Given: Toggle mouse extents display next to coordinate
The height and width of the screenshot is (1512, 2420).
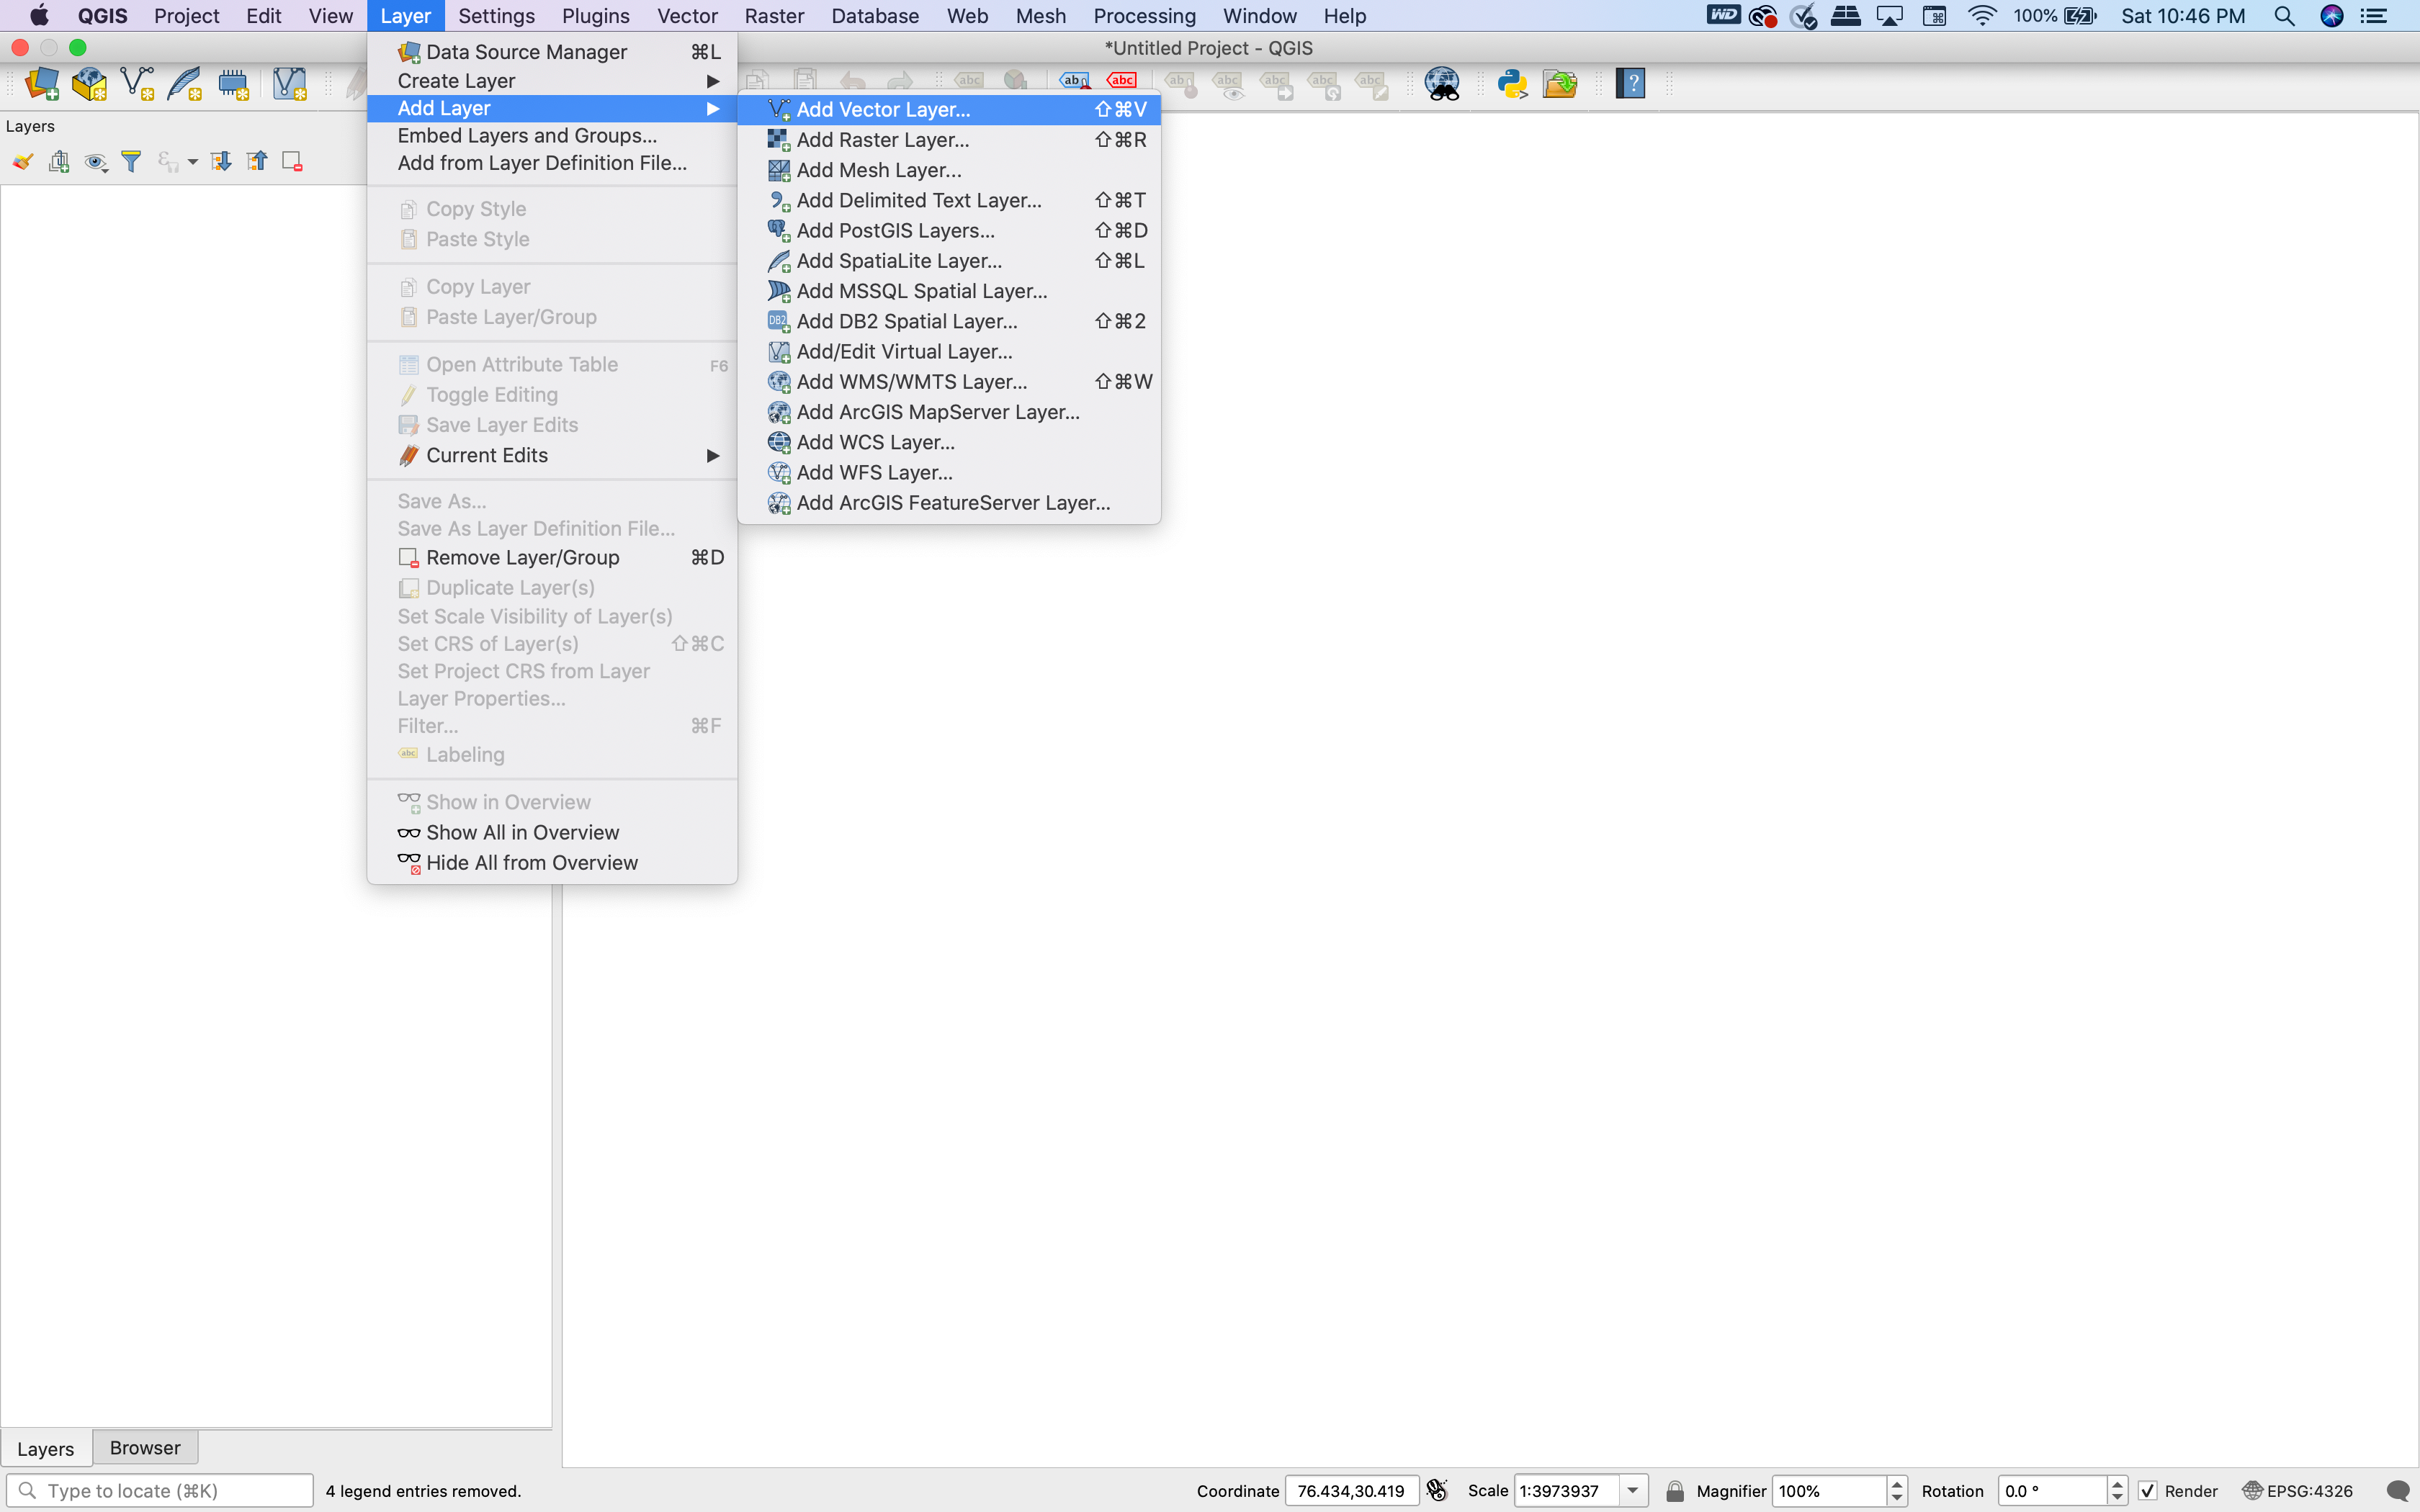Looking at the screenshot, I should (1437, 1491).
